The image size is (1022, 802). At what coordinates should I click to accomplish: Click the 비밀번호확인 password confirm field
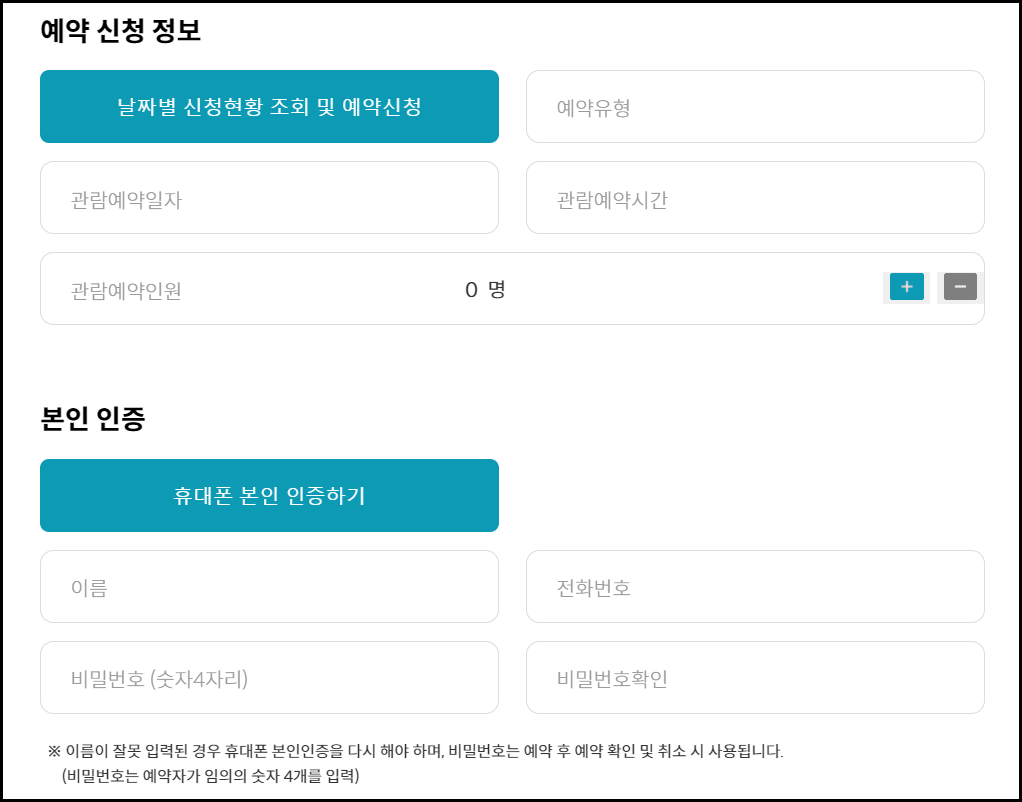tap(753, 677)
